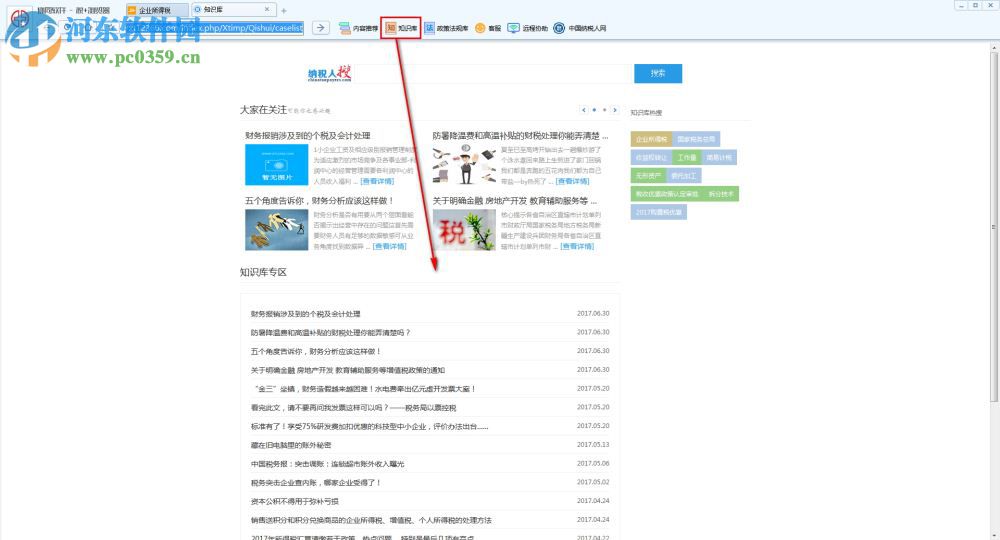Screen dimensions: 1000x540
Task: Open list item 税务突击企业查内账
Action: pyautogui.click(x=316, y=483)
